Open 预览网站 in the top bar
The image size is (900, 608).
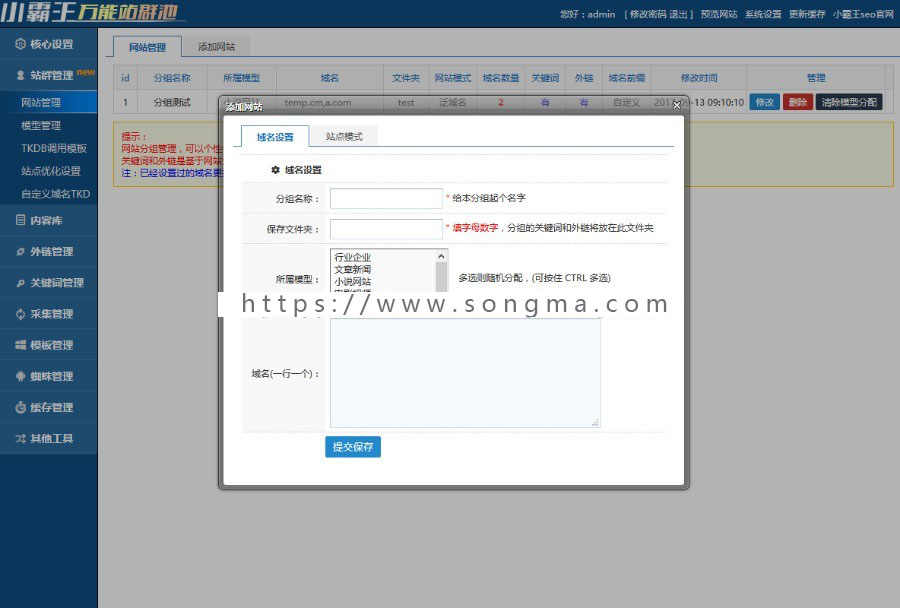[716, 14]
